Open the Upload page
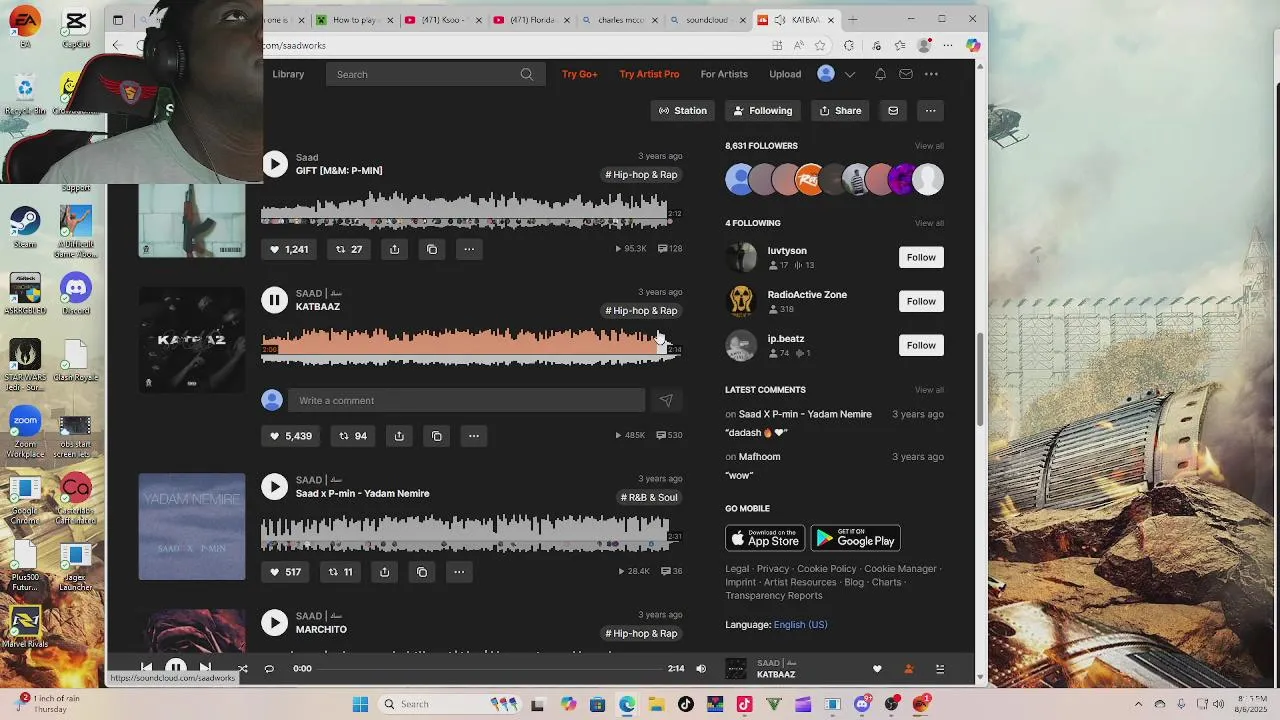 [x=785, y=74]
